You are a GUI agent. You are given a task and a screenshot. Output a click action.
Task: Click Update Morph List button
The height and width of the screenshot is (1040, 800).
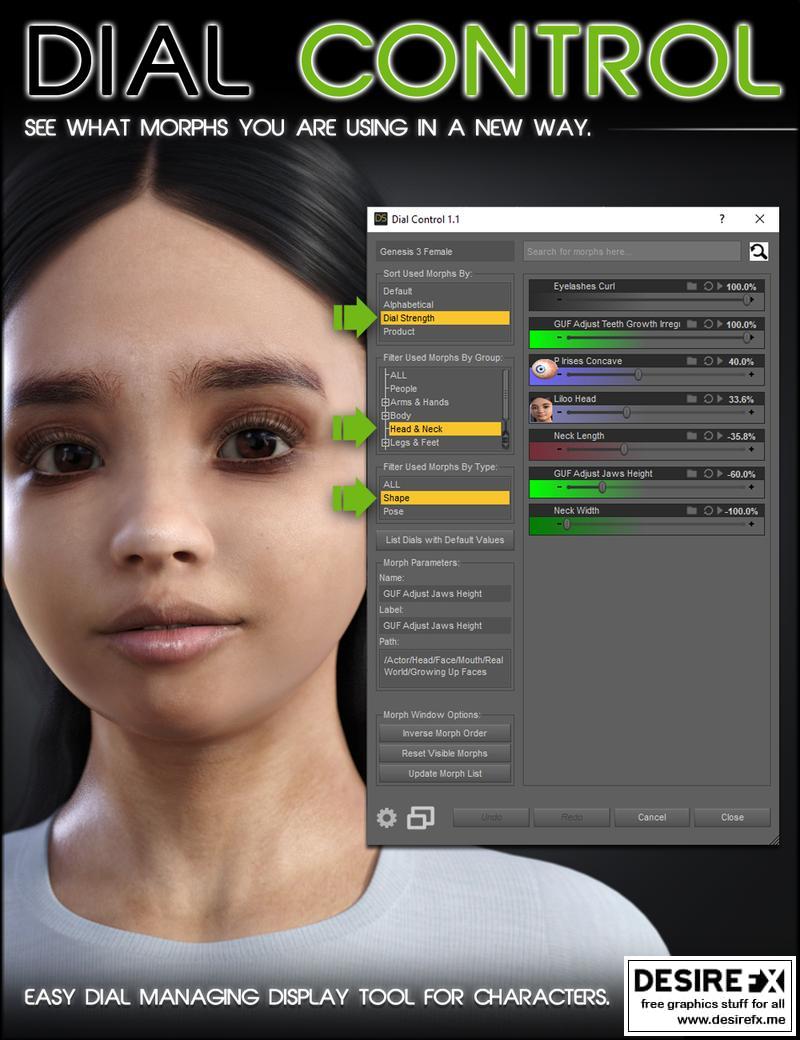point(444,773)
